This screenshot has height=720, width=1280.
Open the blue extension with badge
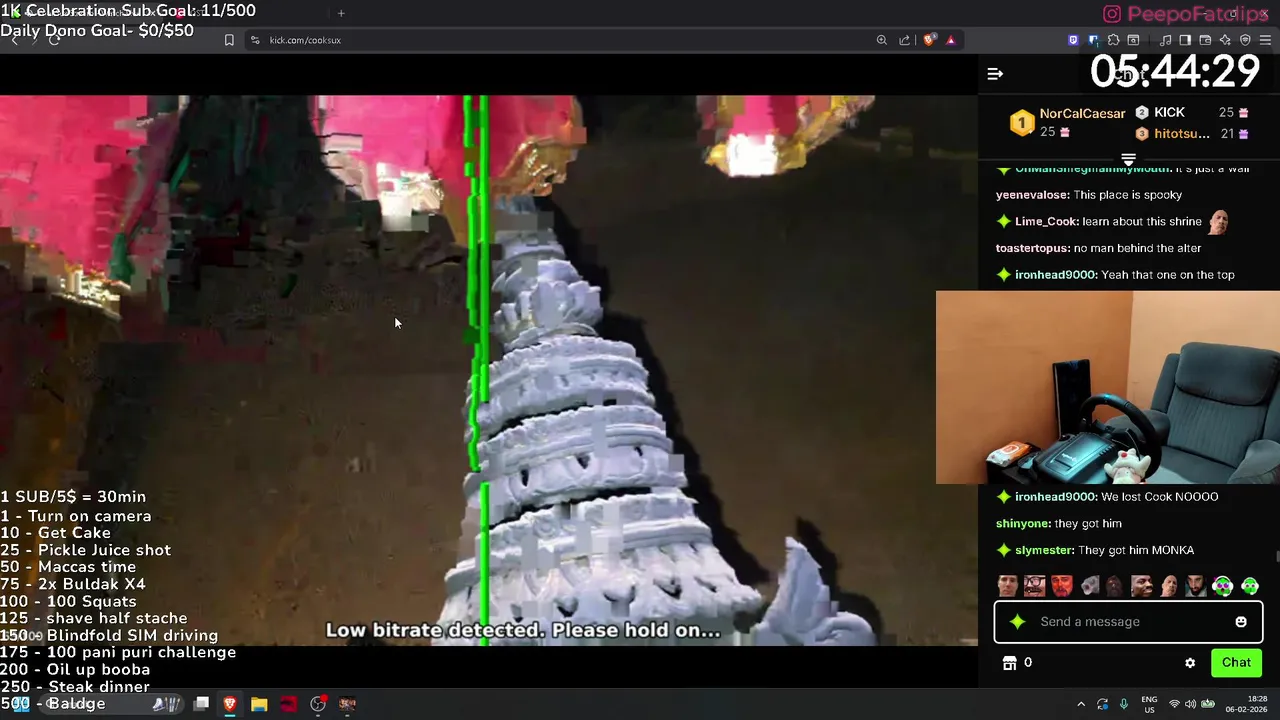[x=1094, y=40]
